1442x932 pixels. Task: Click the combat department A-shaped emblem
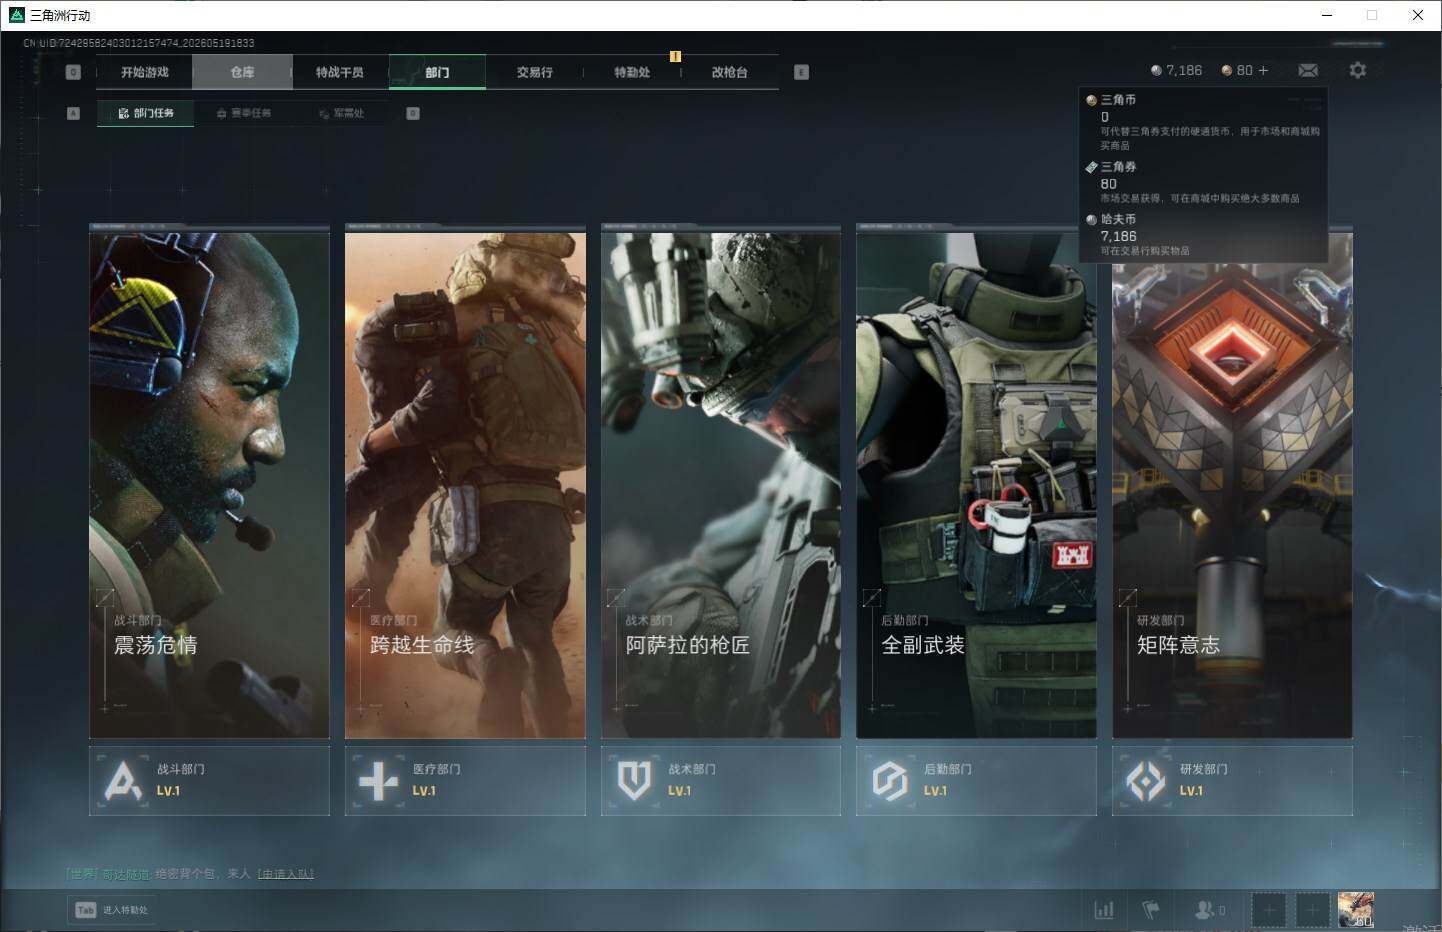pos(123,781)
